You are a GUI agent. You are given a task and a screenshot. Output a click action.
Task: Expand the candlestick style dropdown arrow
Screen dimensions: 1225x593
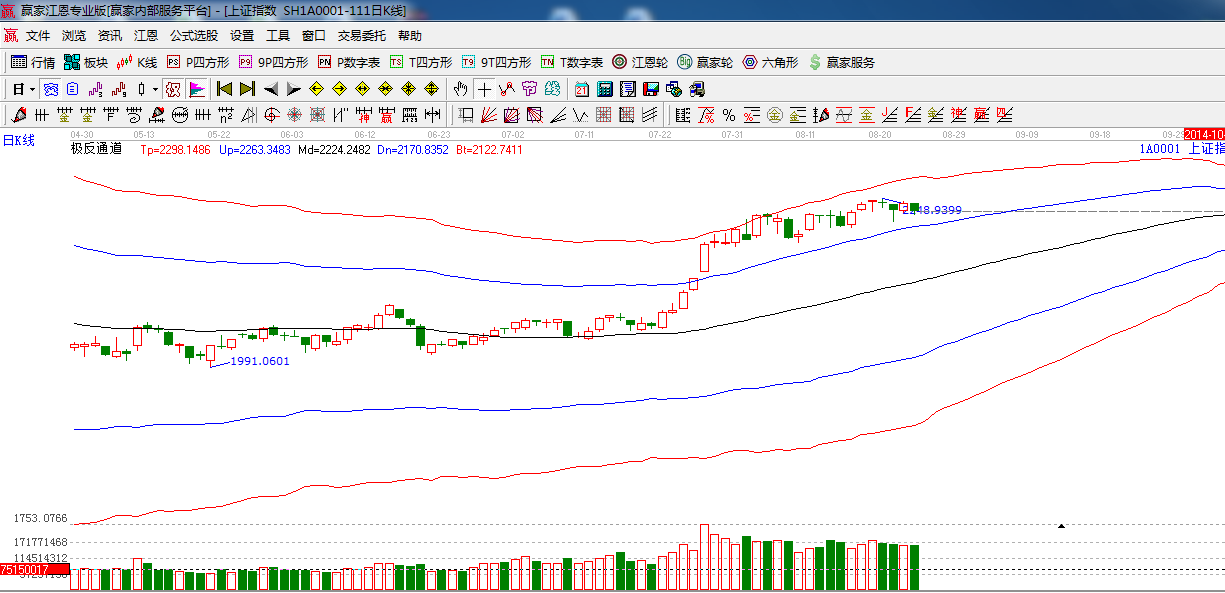[155, 89]
